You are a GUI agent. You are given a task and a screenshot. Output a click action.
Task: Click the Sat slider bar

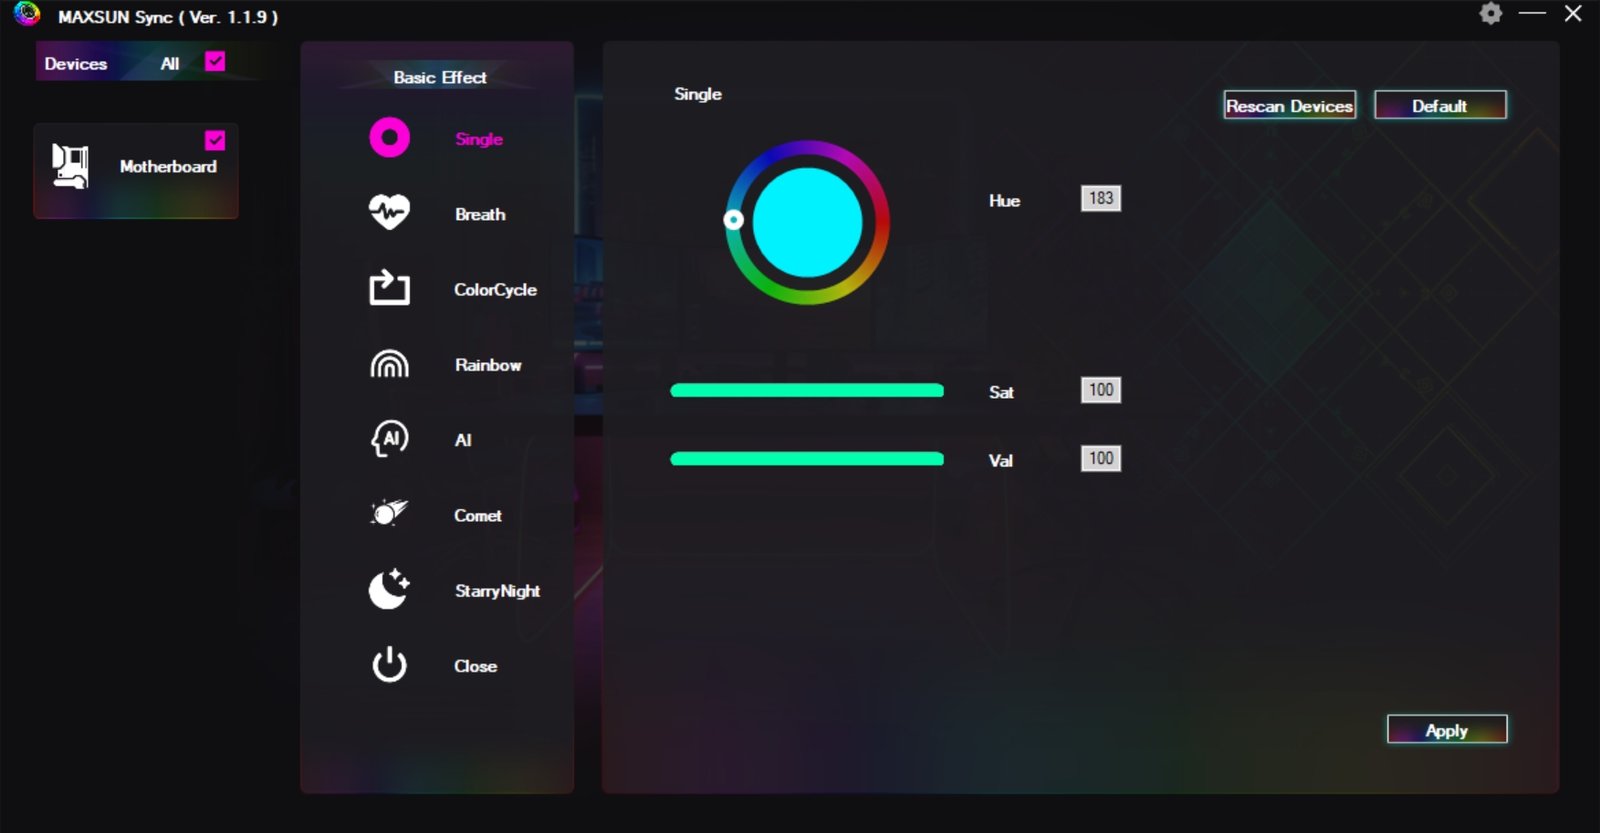(x=807, y=390)
